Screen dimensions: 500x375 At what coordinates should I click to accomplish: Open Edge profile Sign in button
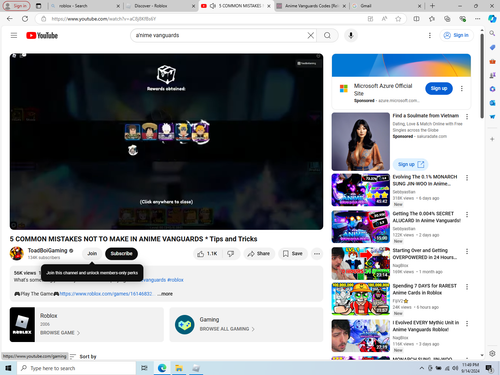pos(16,6)
